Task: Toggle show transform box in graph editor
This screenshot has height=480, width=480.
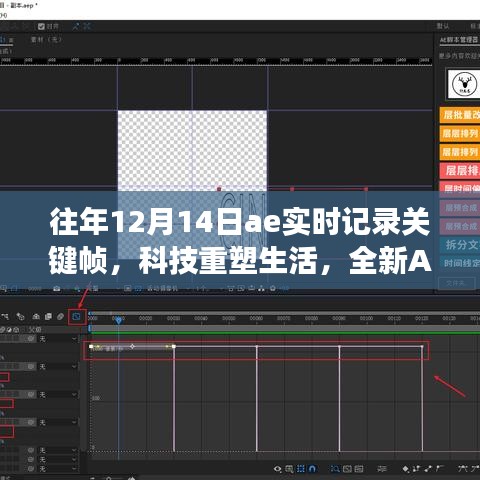Action: pyautogui.click(x=301, y=469)
